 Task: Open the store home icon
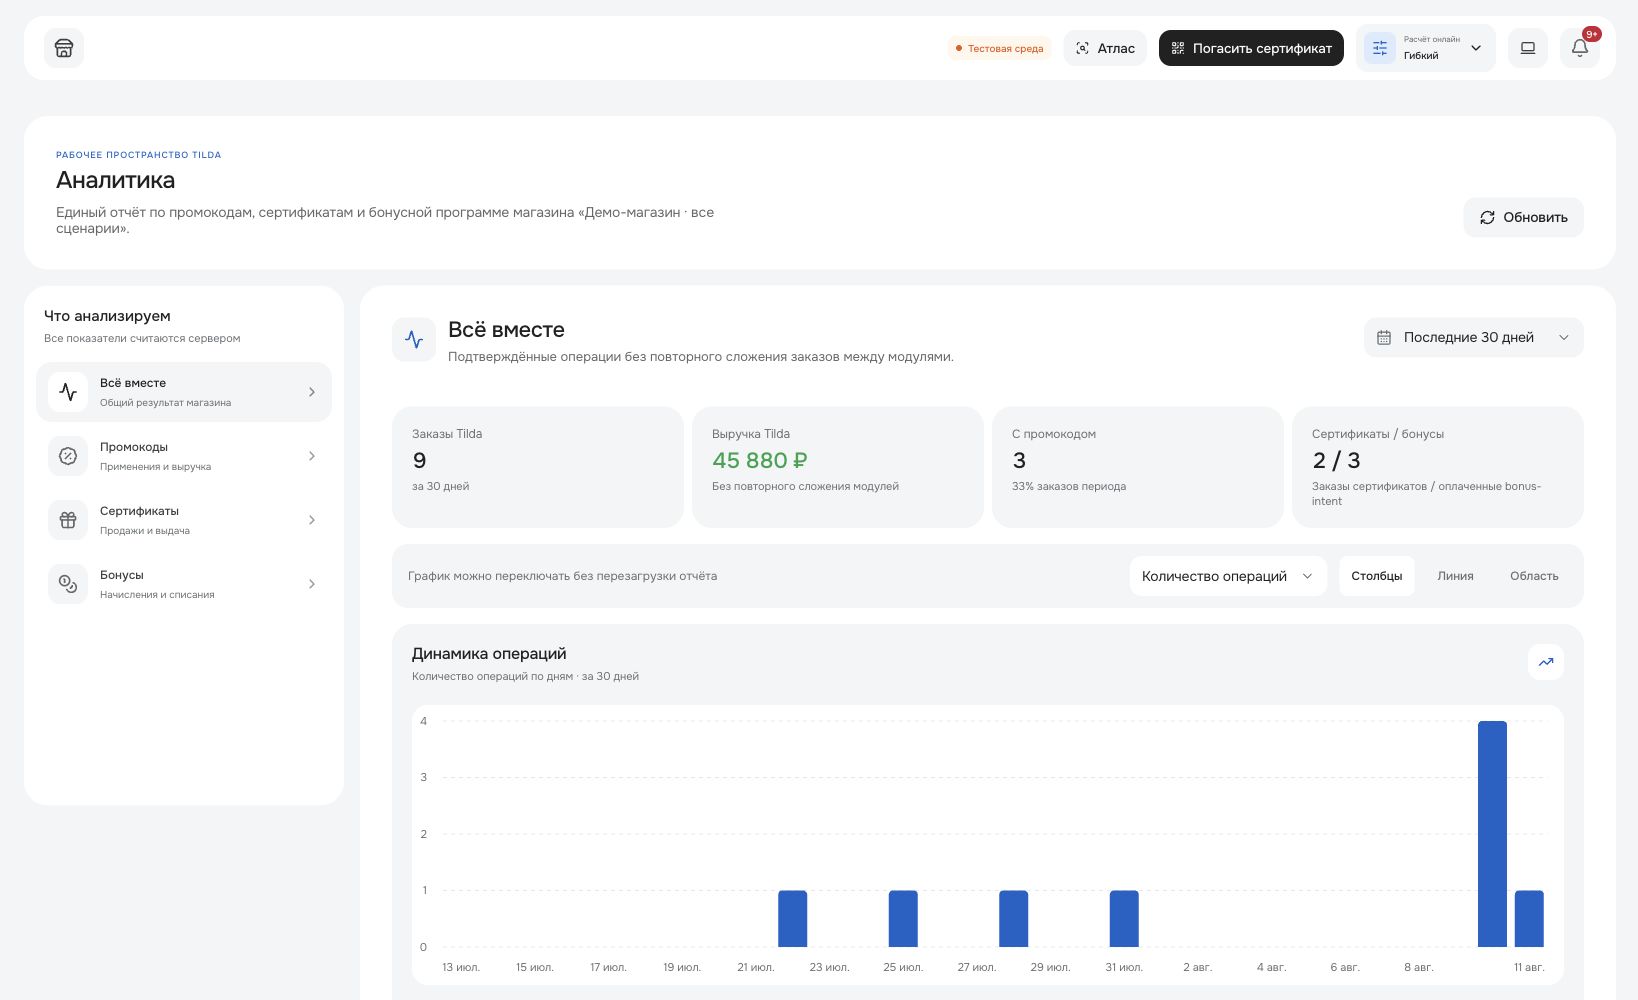[x=64, y=48]
